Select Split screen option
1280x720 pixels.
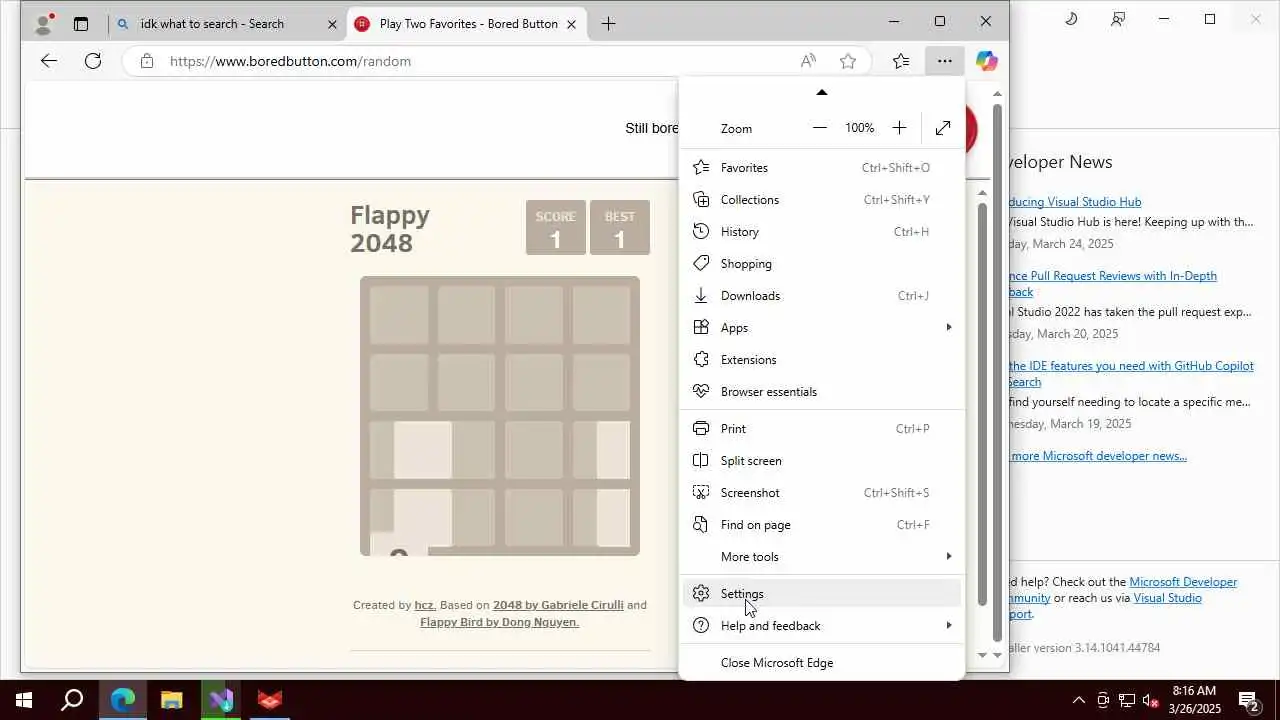[822, 461]
